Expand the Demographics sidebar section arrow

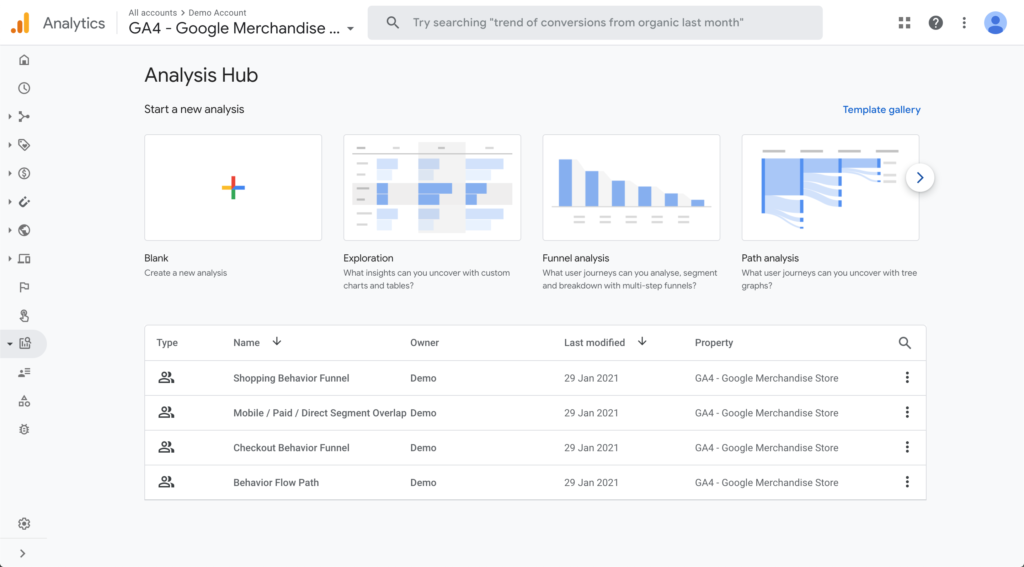coord(10,230)
